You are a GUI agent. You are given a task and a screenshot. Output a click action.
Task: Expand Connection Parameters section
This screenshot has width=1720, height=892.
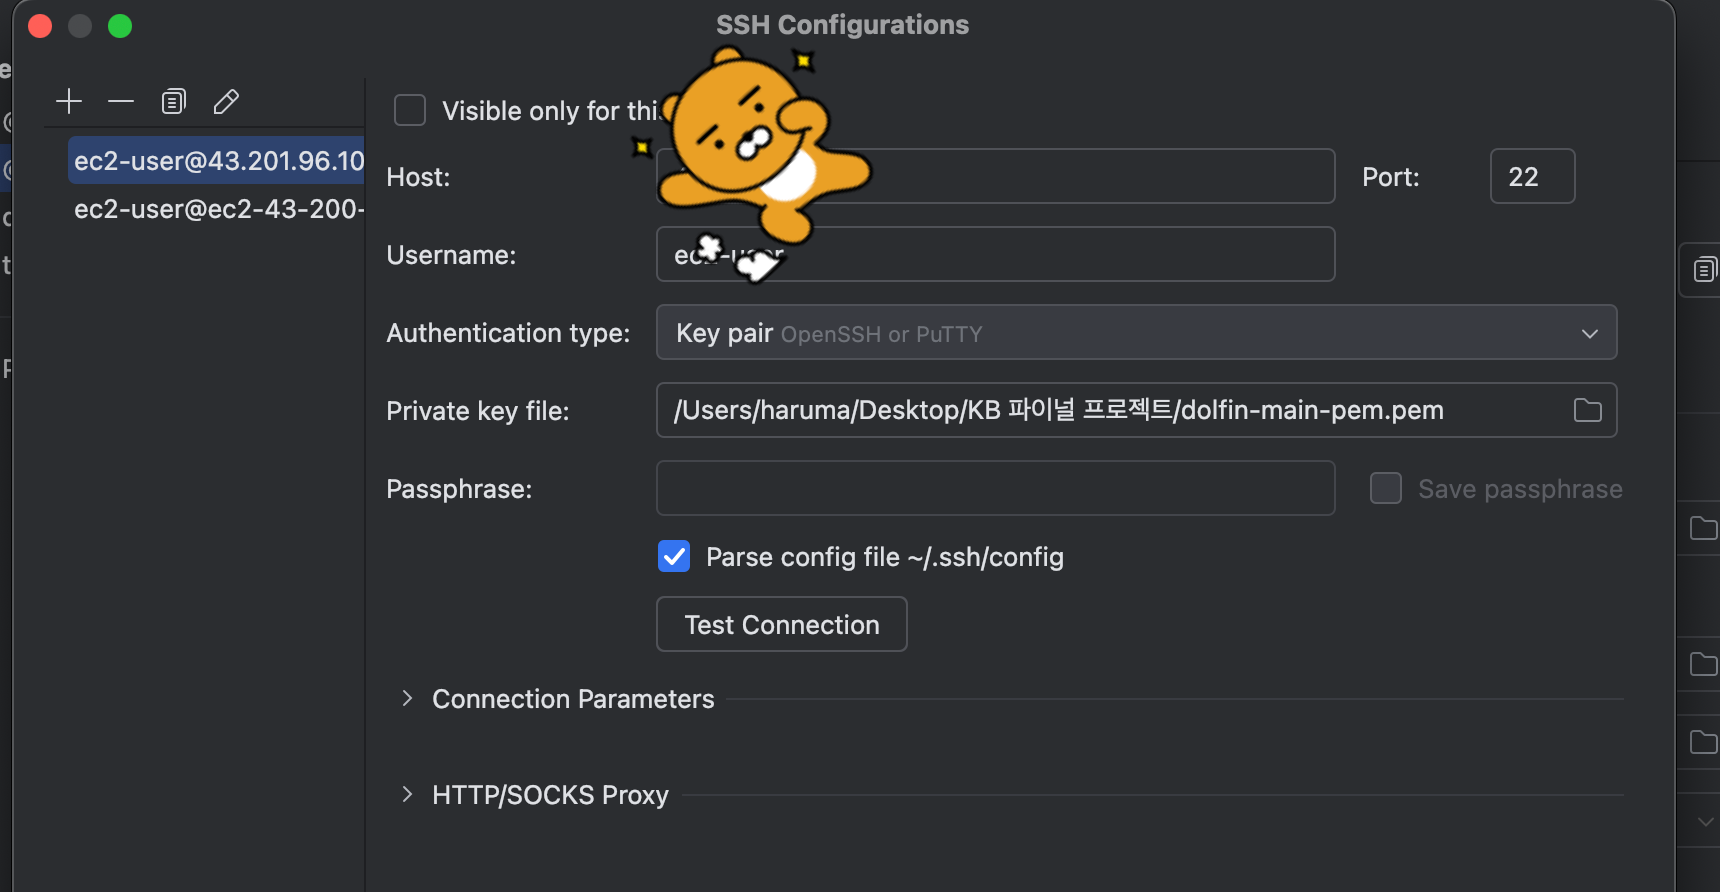click(x=407, y=698)
